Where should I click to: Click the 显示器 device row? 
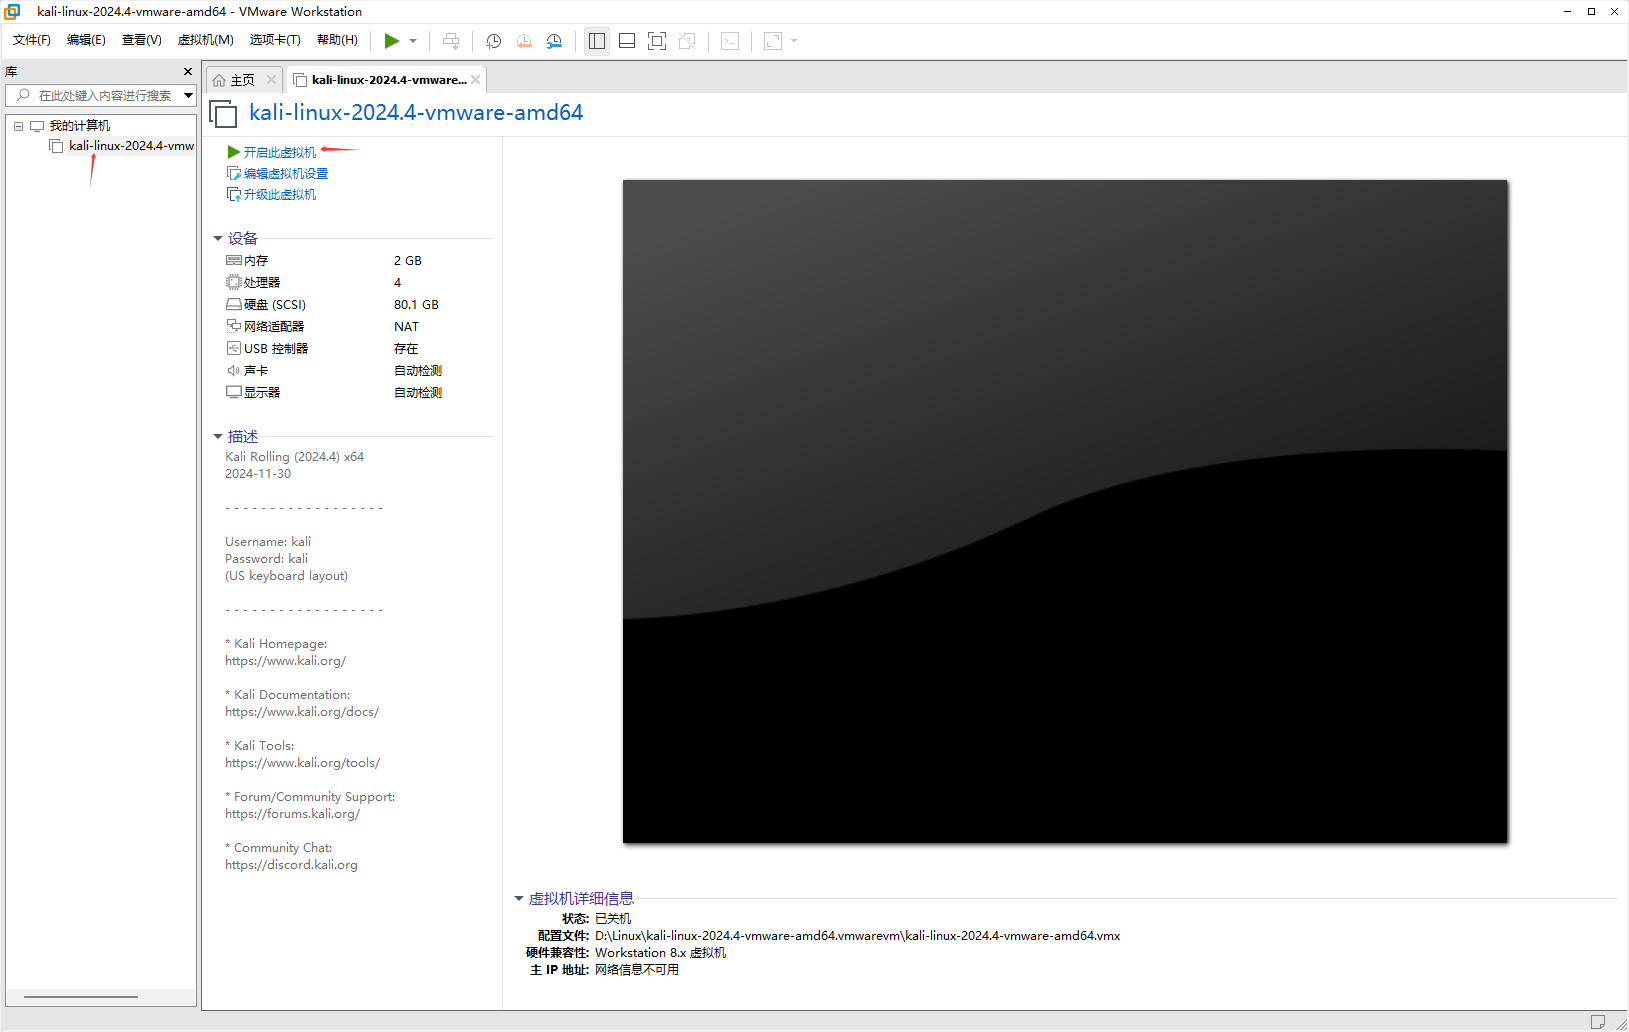(x=360, y=392)
